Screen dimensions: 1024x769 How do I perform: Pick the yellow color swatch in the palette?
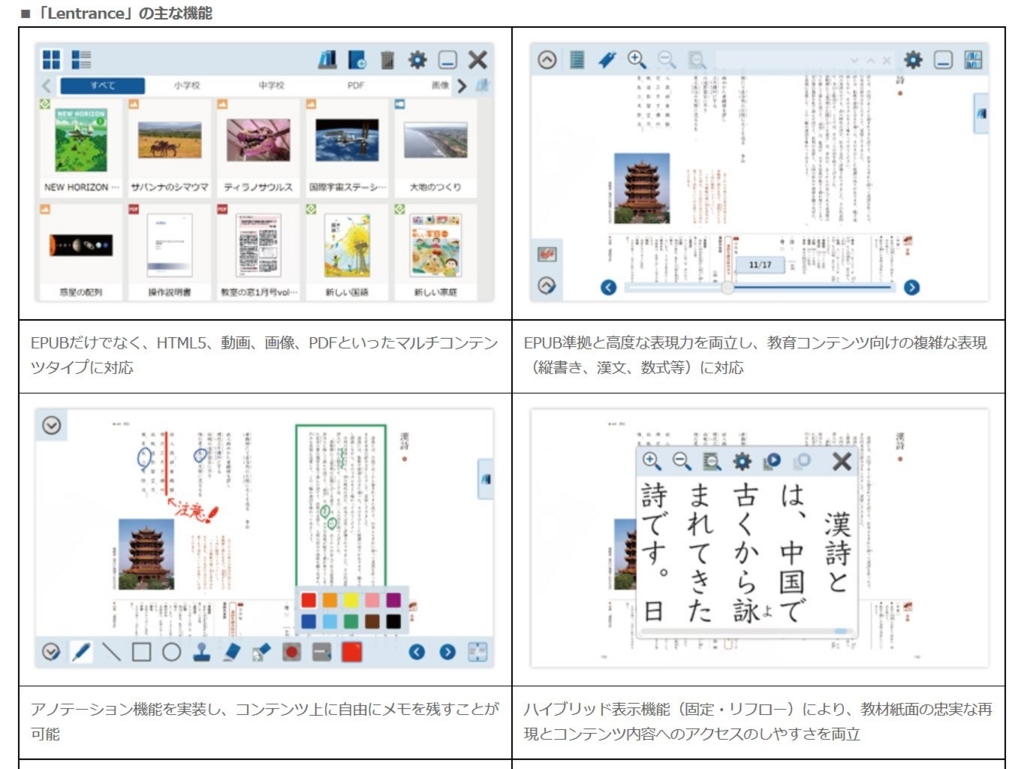(x=352, y=600)
